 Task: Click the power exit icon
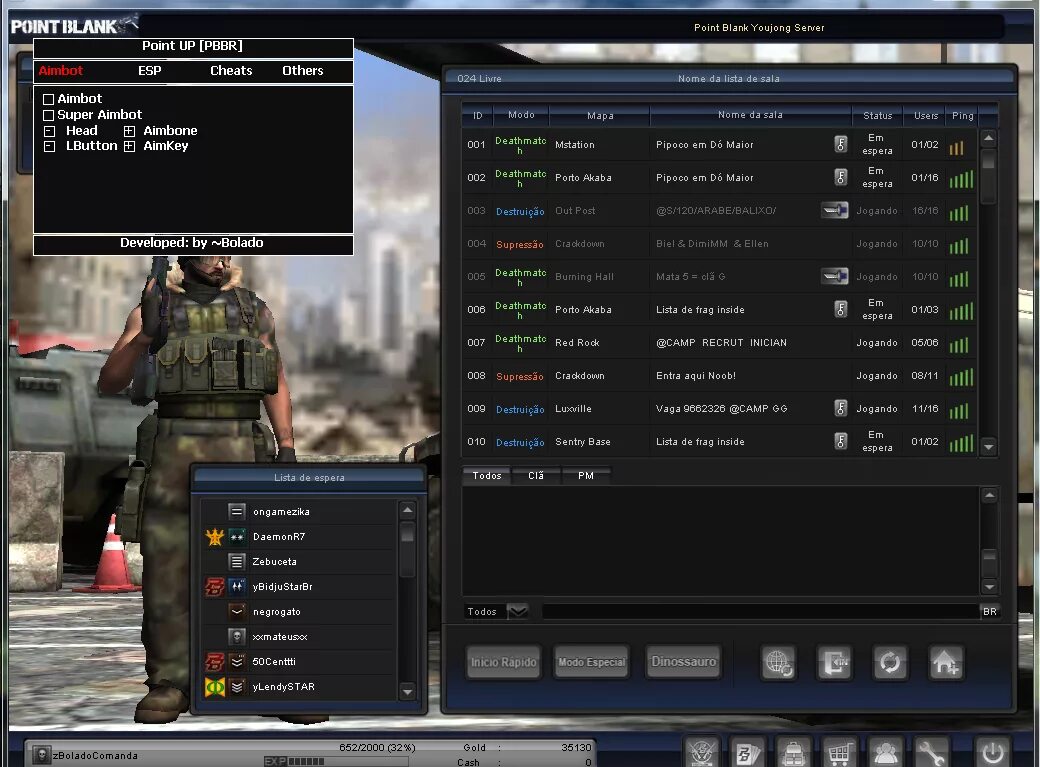[992, 752]
